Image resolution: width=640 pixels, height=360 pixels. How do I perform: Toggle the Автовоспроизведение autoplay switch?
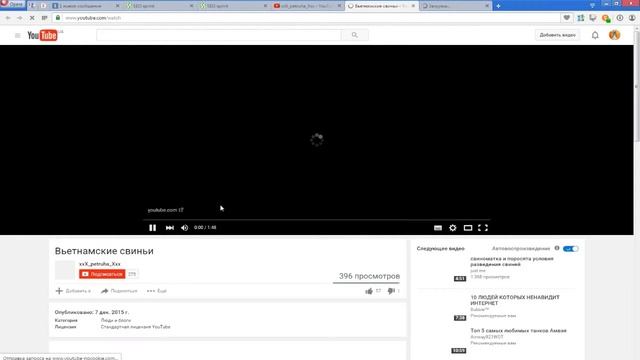pos(570,249)
